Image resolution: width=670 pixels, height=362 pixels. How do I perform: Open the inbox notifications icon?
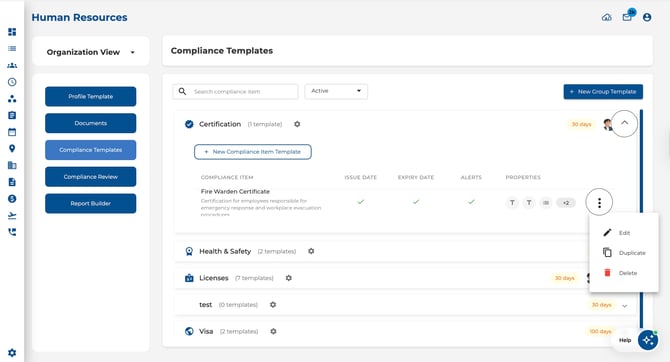627,17
